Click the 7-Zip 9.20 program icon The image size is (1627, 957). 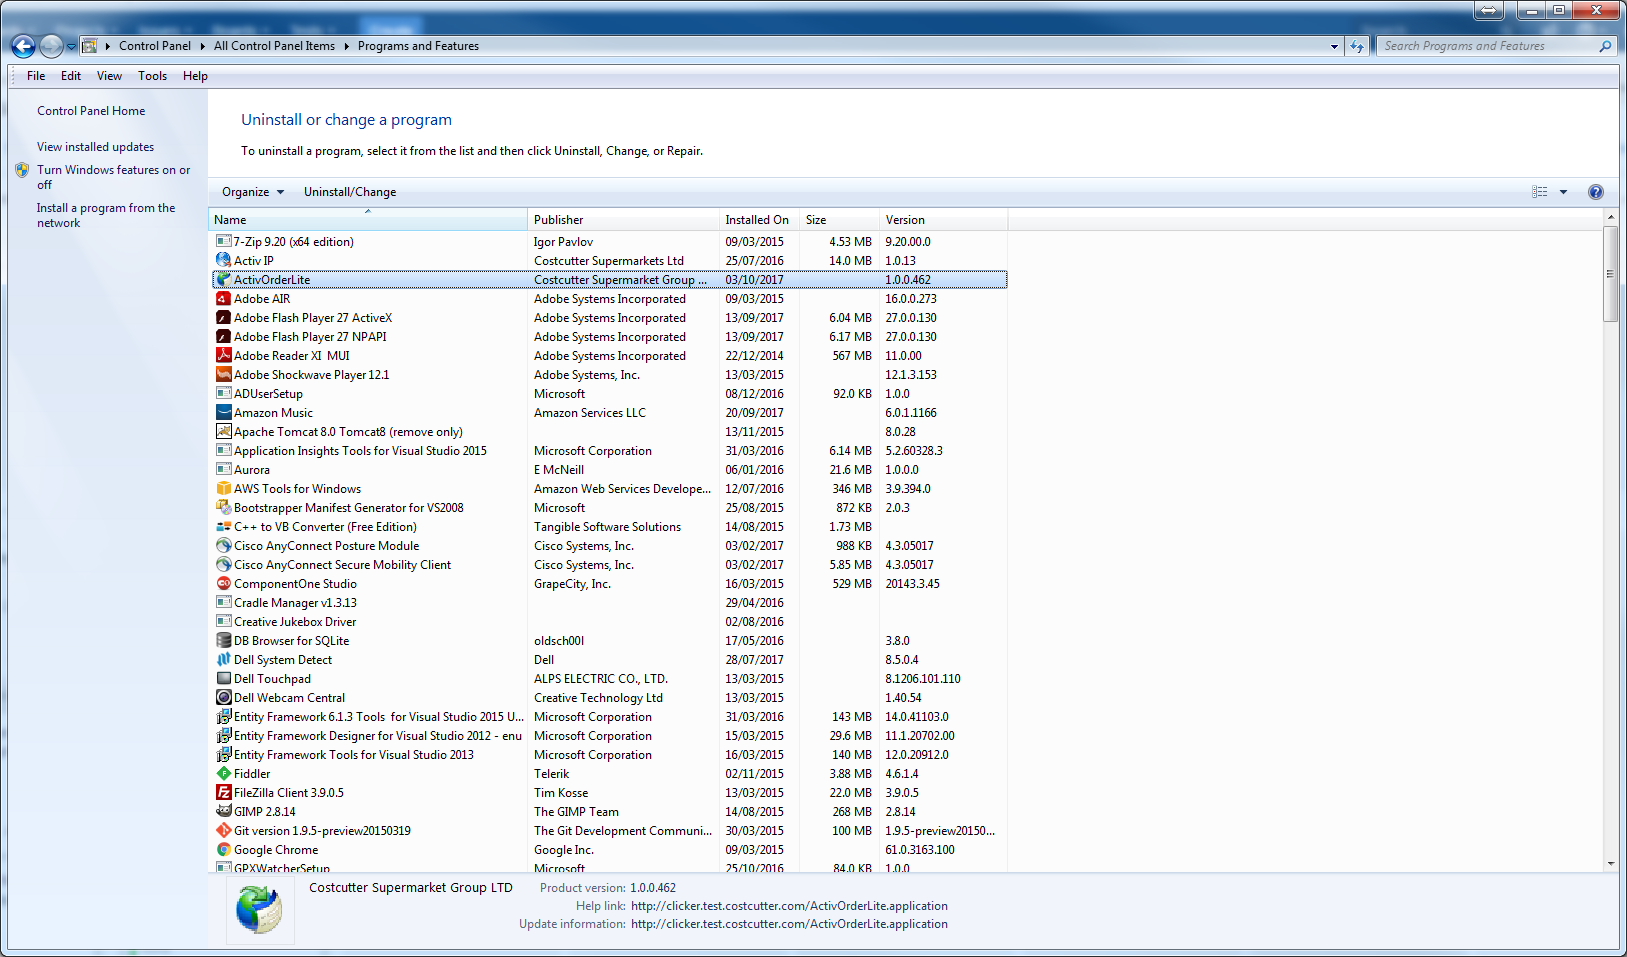click(224, 241)
